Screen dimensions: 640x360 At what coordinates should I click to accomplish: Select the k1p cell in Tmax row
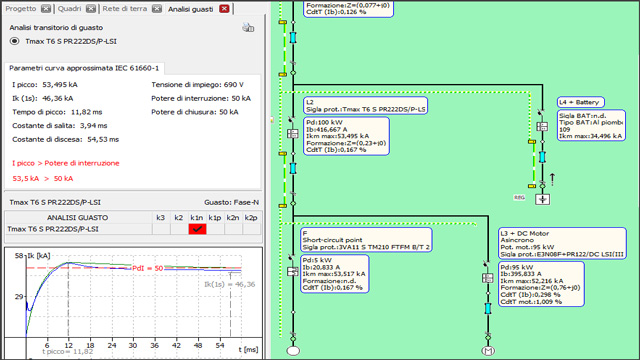(x=215, y=229)
